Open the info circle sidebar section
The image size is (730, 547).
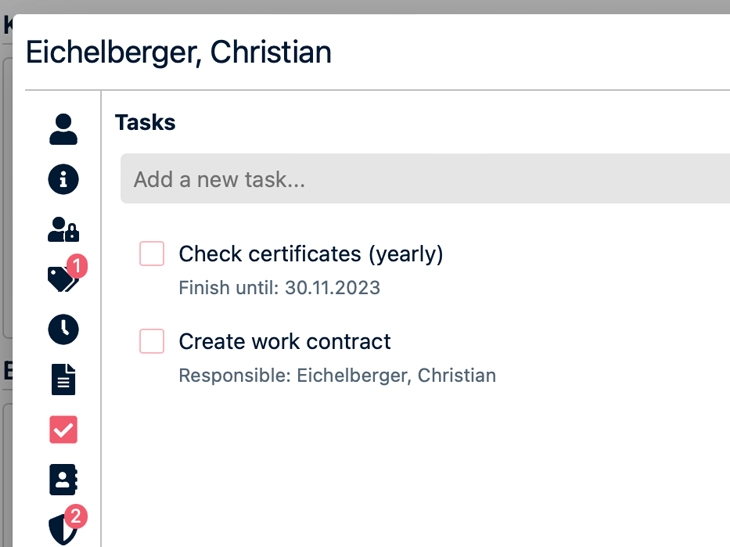tap(63, 179)
